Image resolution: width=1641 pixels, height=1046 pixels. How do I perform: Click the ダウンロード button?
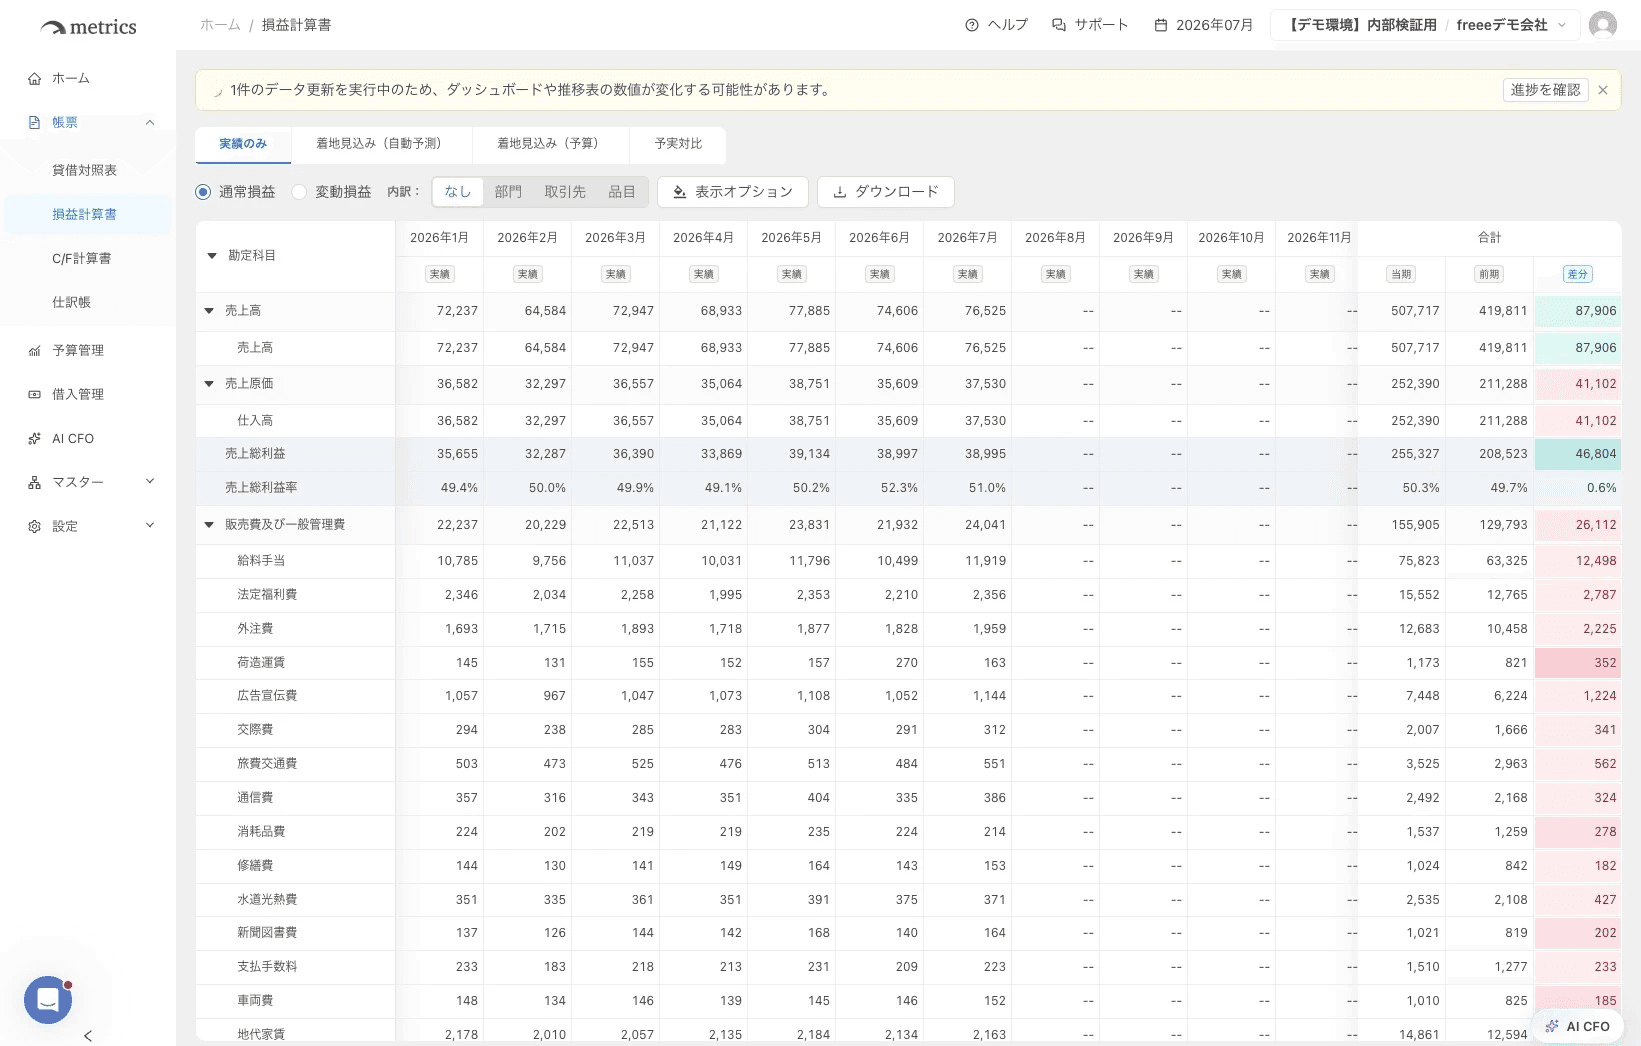coord(886,192)
